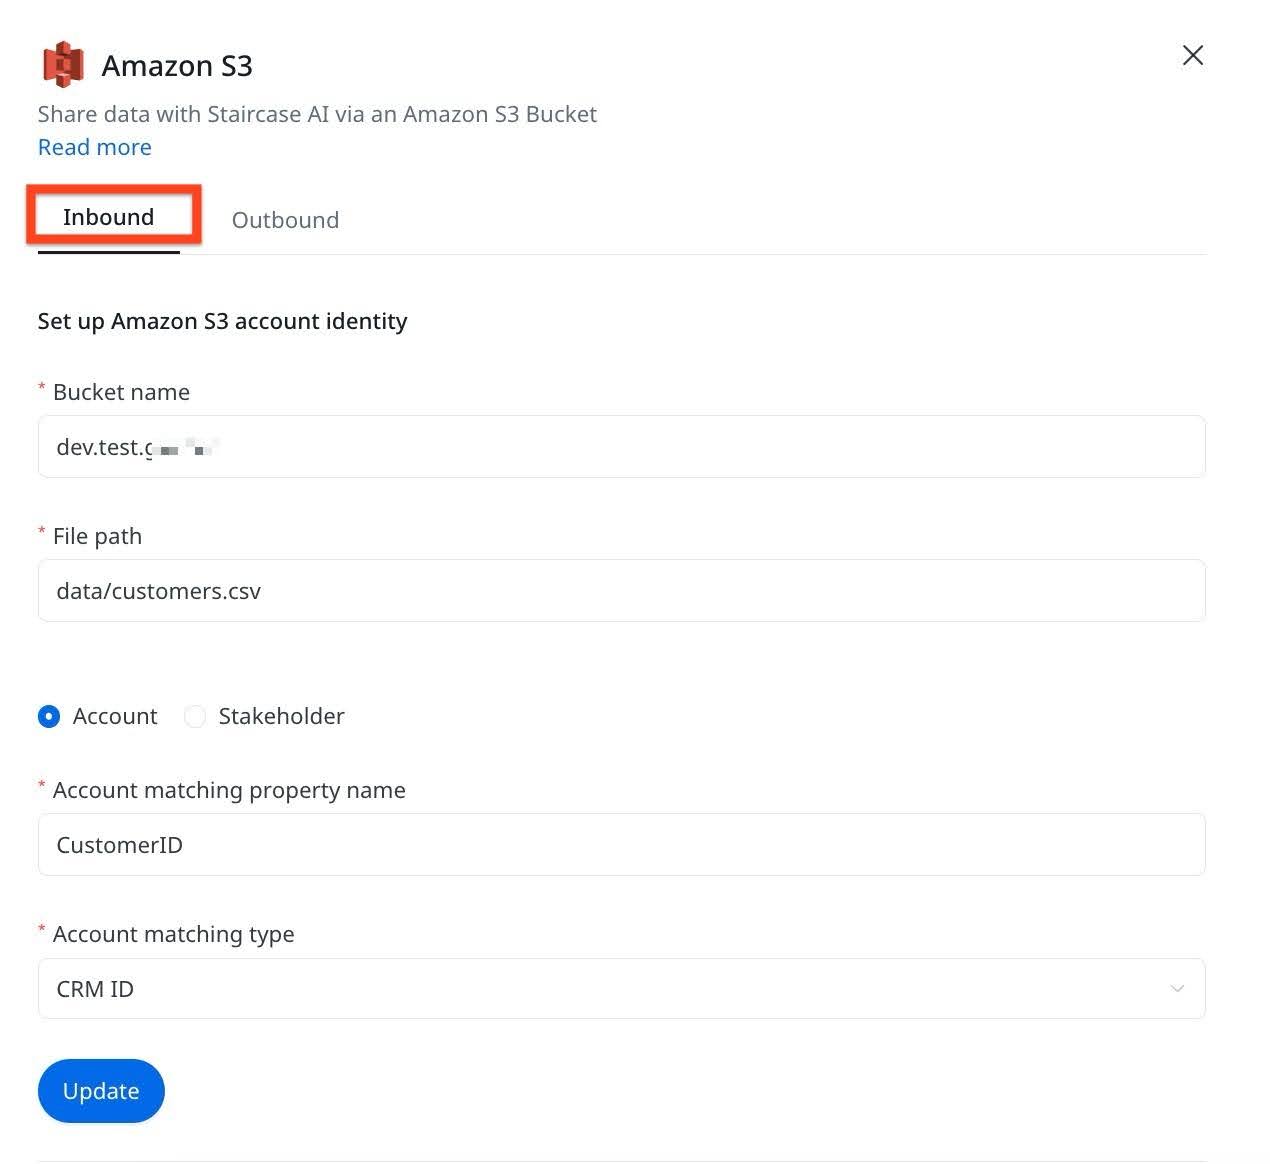
Task: Click the CustomerID property name field
Action: [622, 845]
